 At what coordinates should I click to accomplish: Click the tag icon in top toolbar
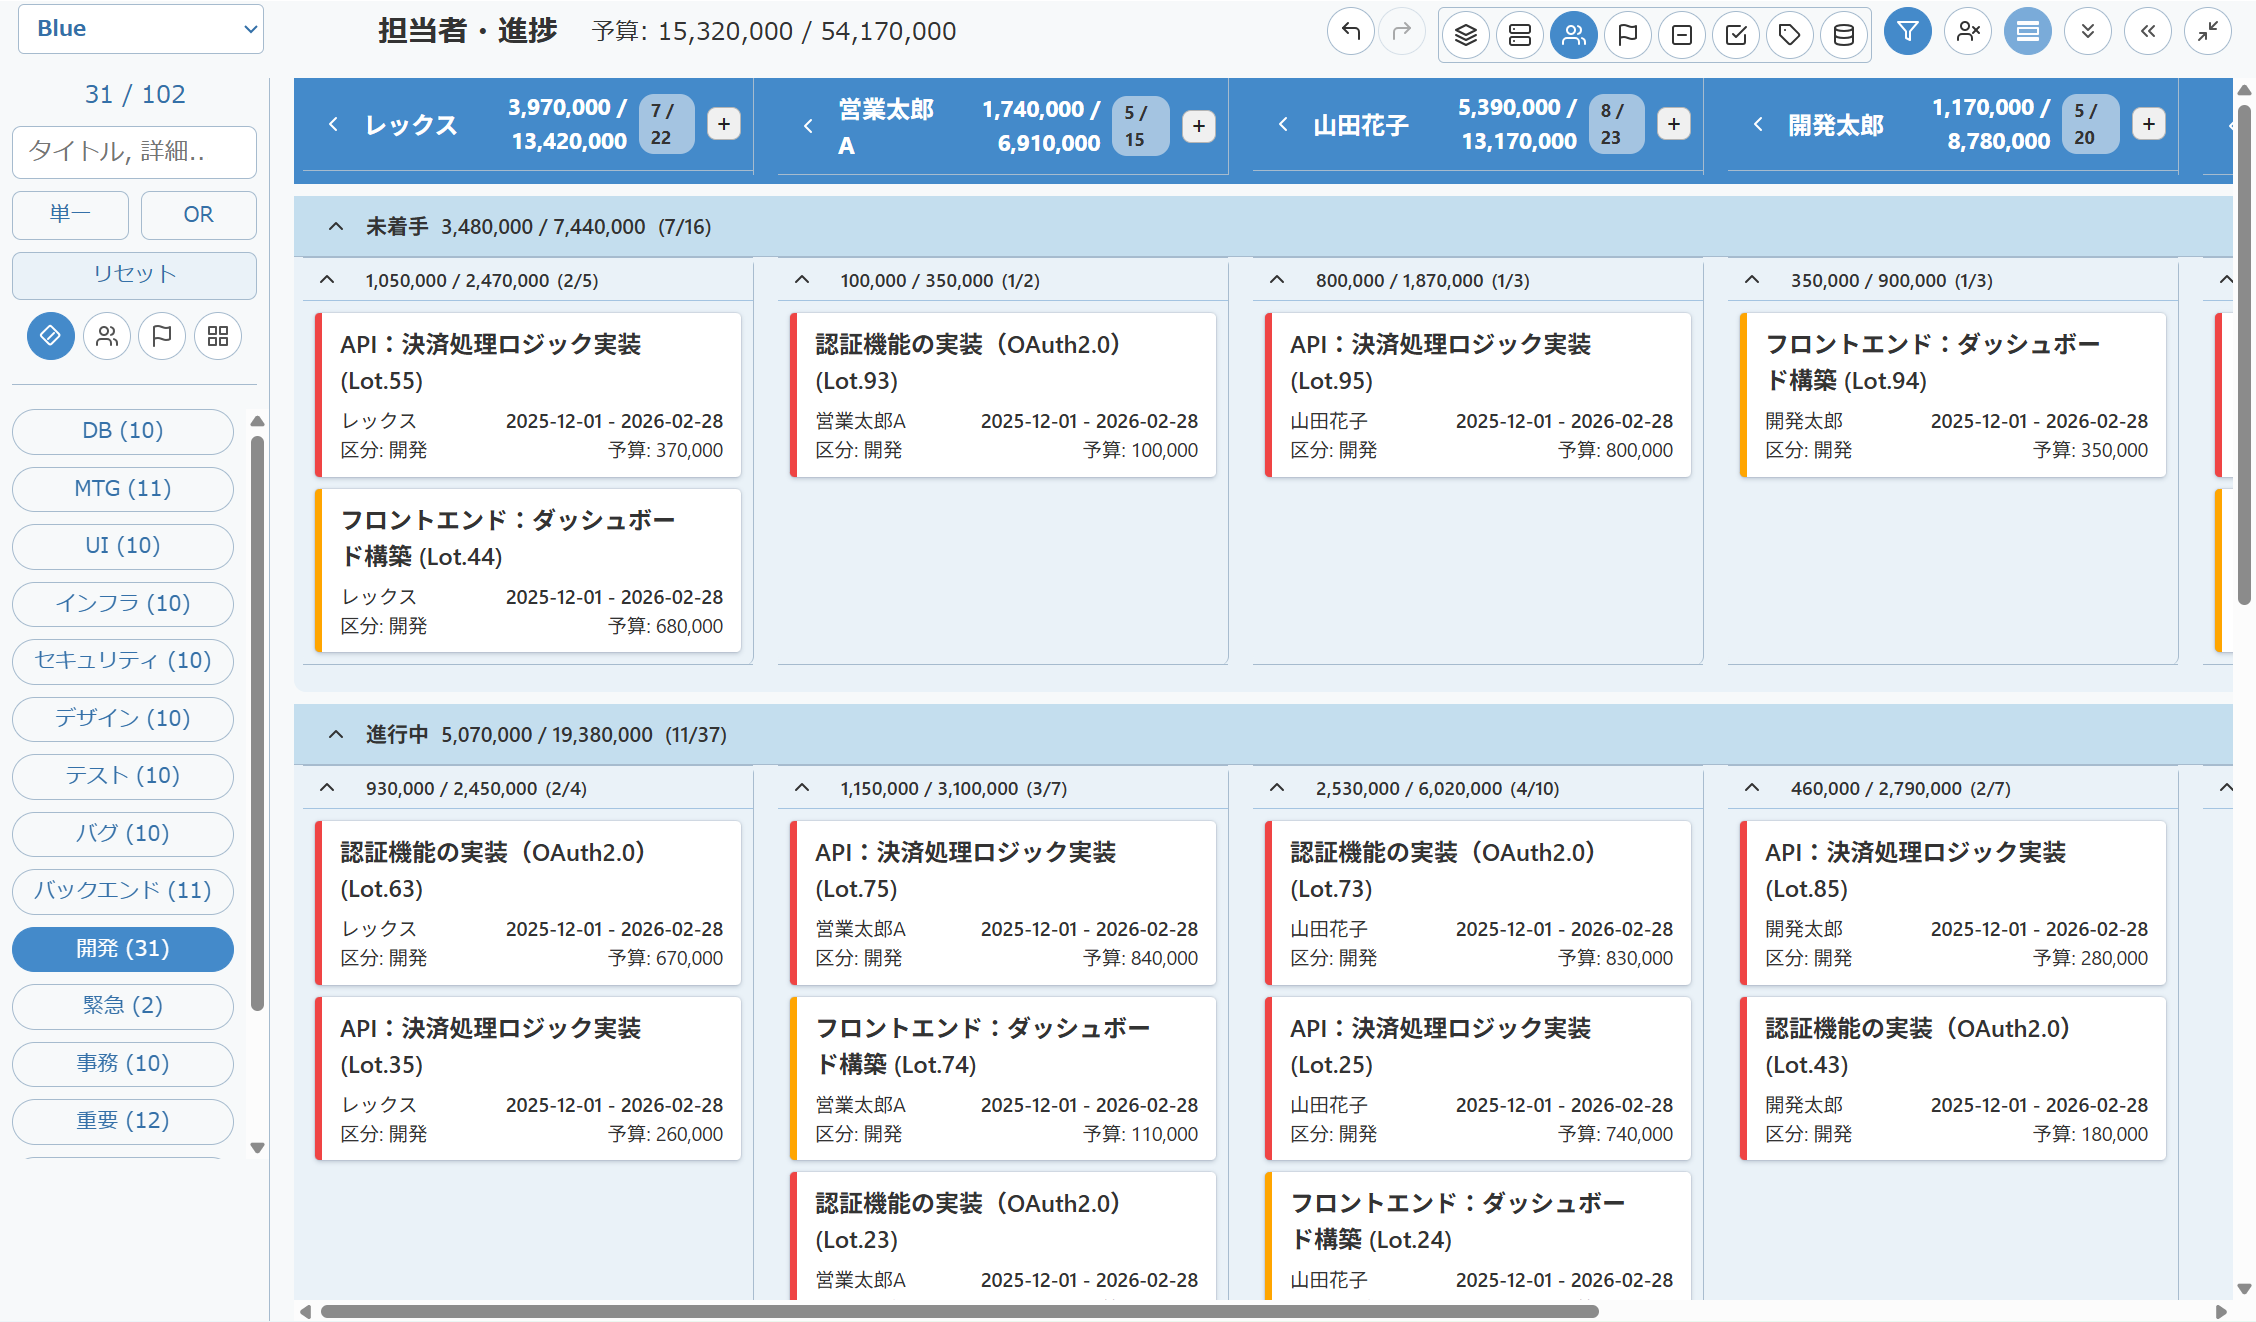click(1789, 35)
